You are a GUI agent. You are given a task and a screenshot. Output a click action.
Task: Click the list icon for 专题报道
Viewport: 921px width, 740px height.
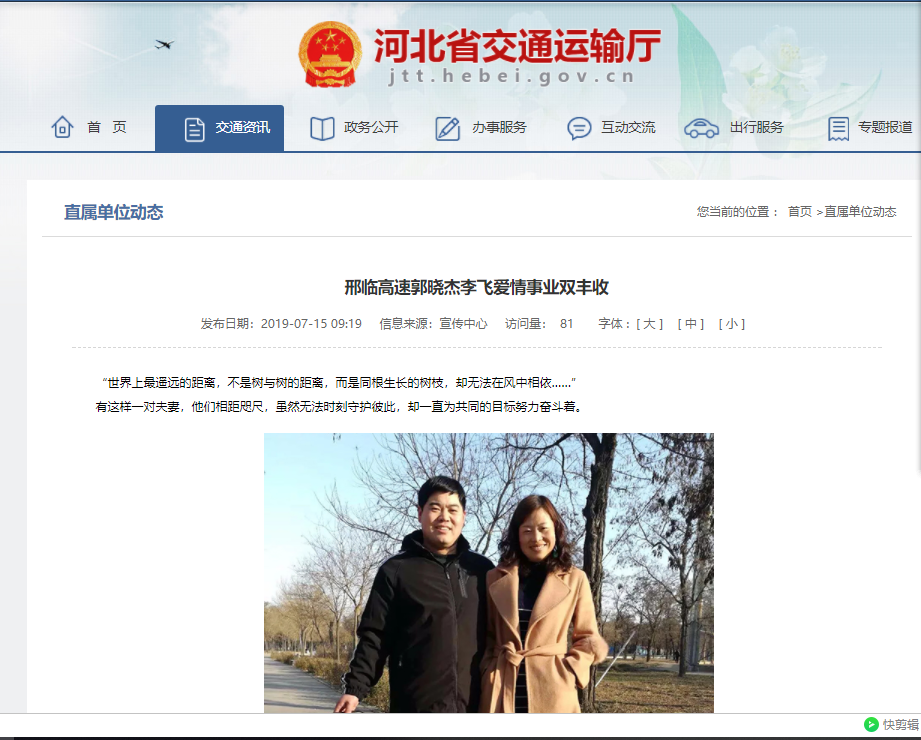coord(838,129)
